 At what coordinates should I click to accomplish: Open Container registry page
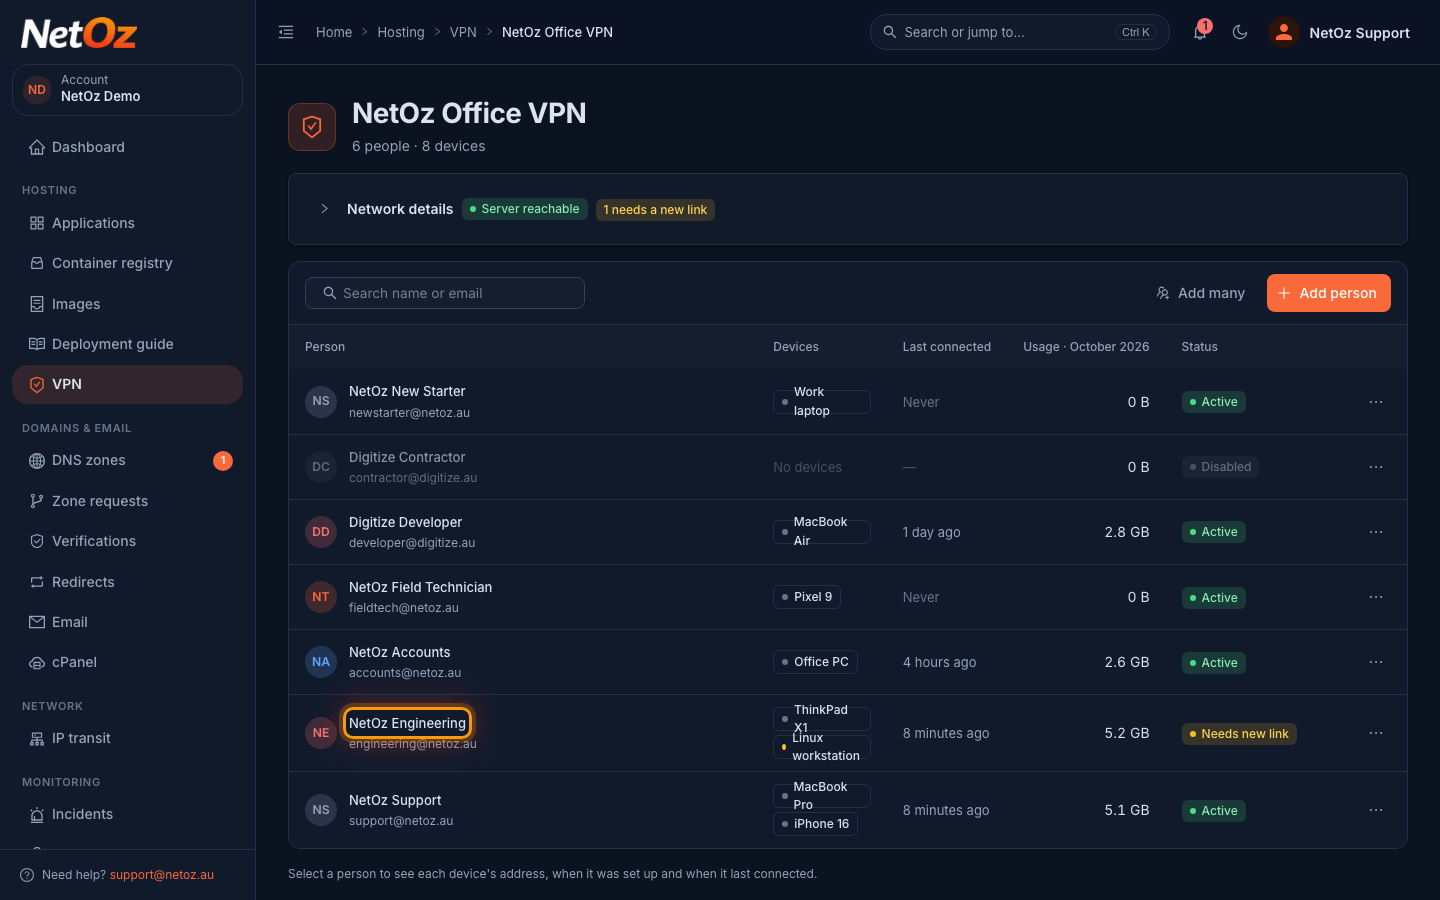click(x=127, y=263)
